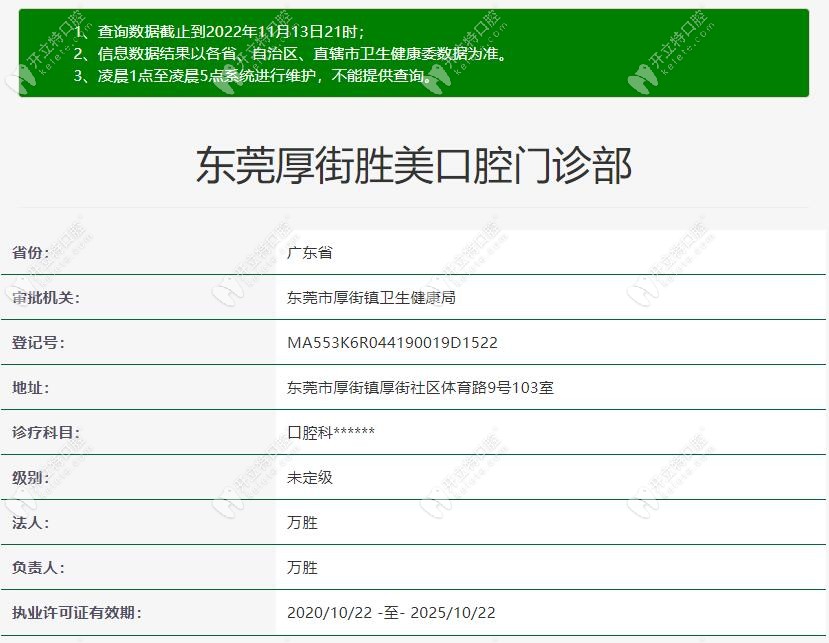Click the 登记号 label
Viewport: 829px width, 643px height.
coord(39,342)
